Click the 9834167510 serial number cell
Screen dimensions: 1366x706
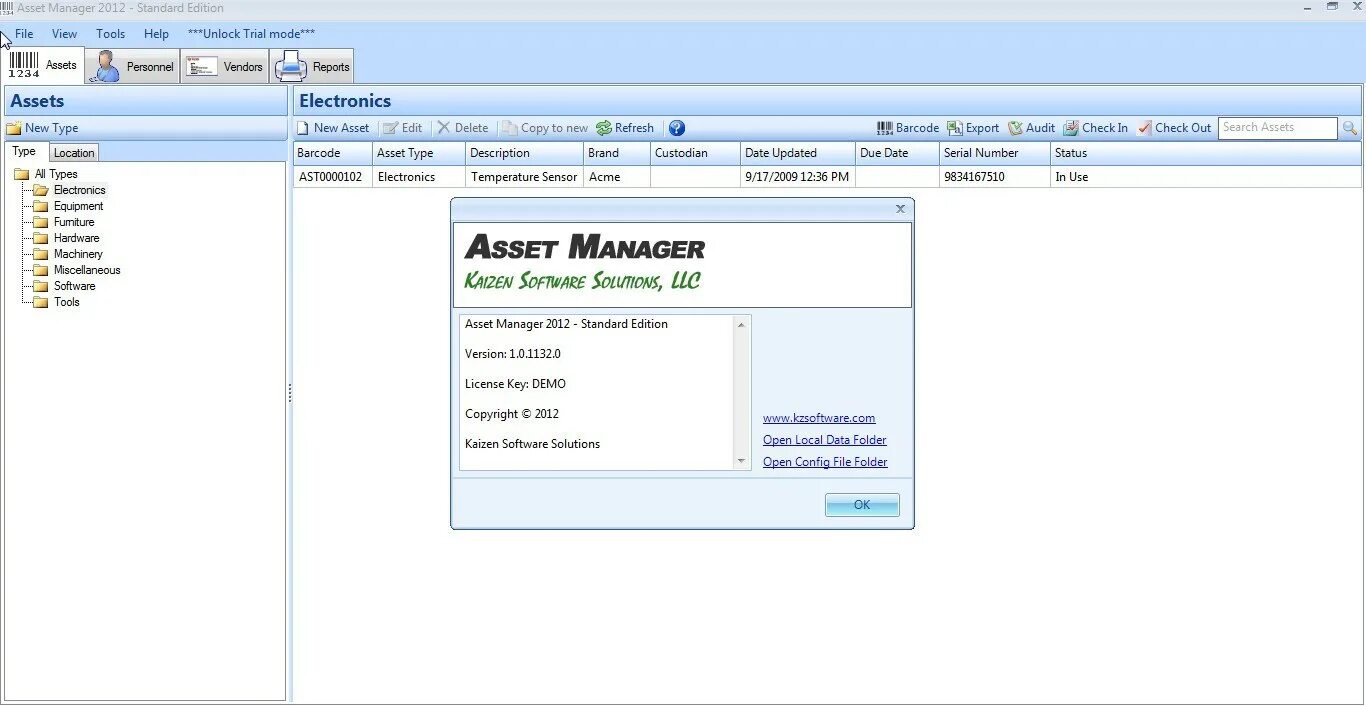click(x=995, y=177)
